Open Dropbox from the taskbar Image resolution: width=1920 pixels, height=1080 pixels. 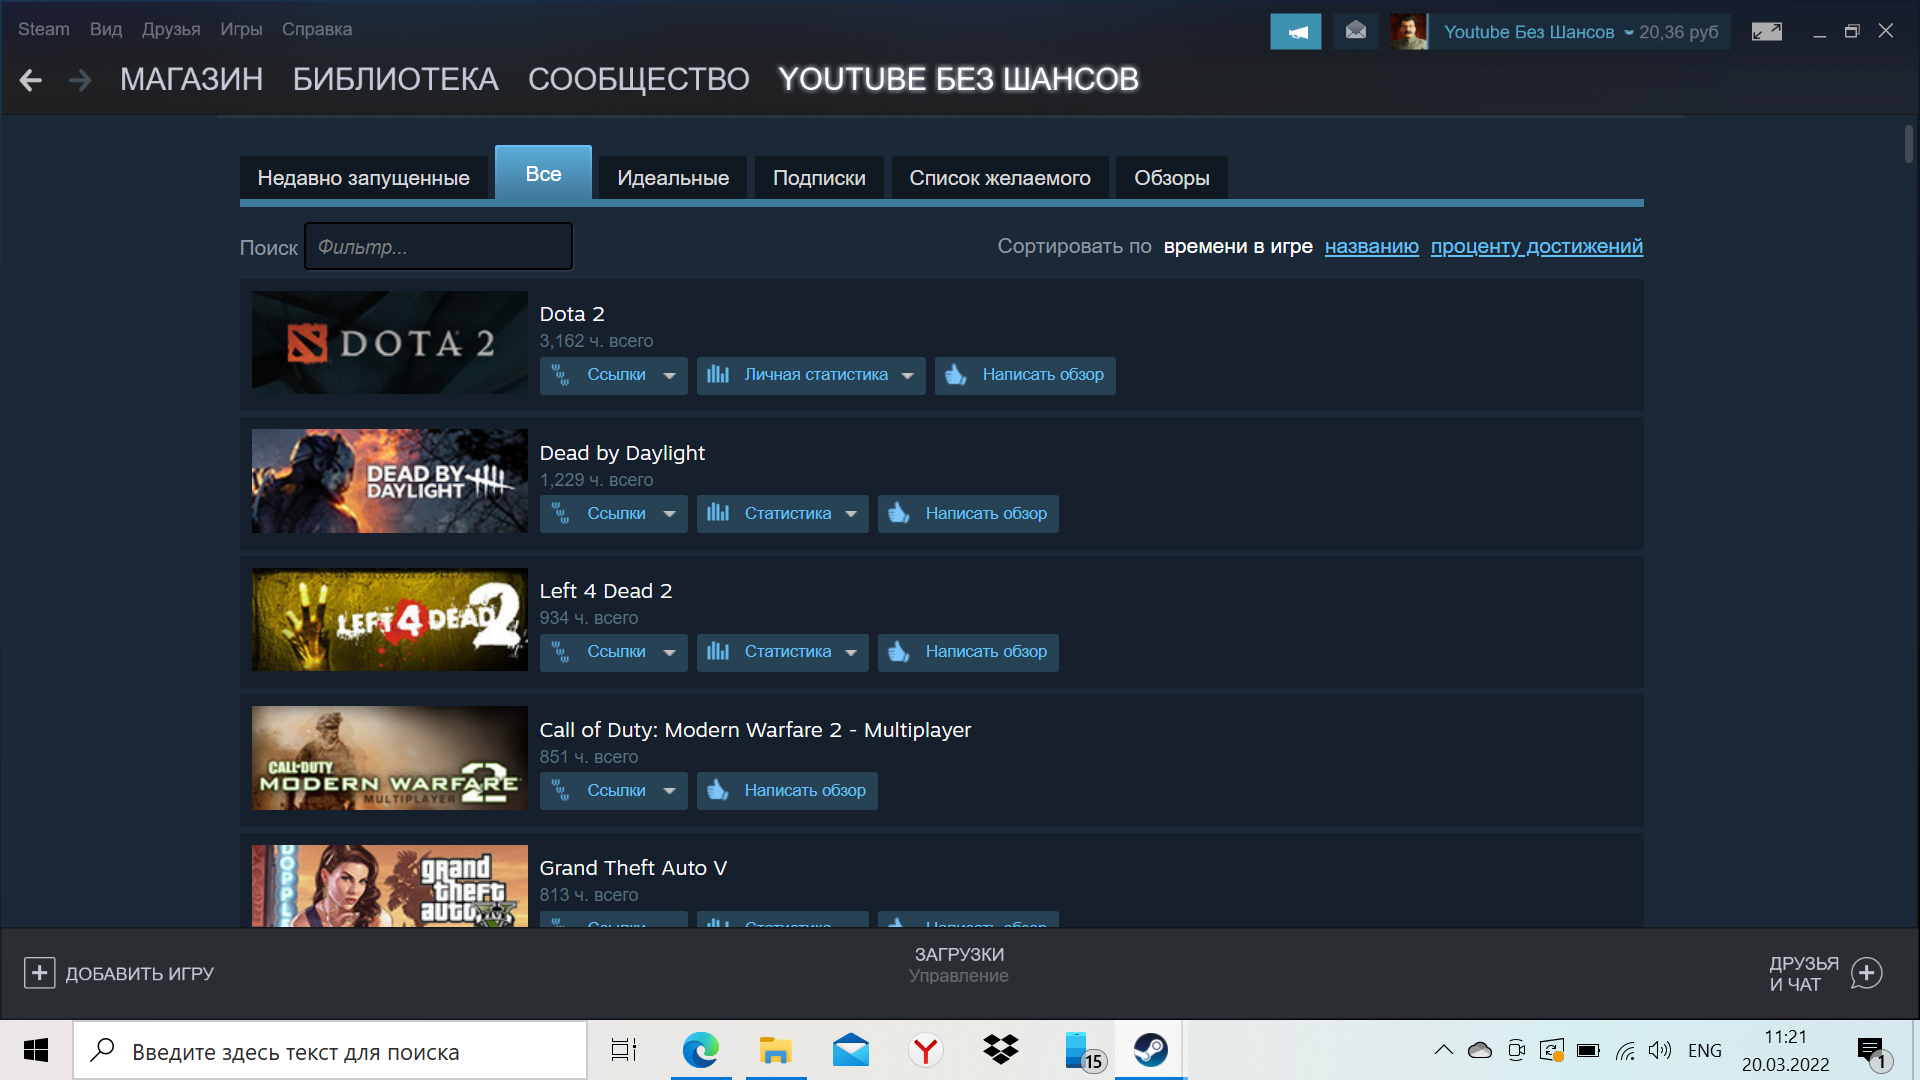[x=1000, y=1051]
